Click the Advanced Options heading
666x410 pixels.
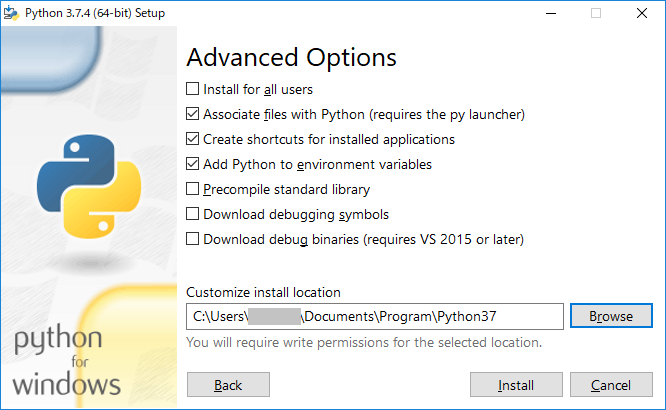click(291, 57)
